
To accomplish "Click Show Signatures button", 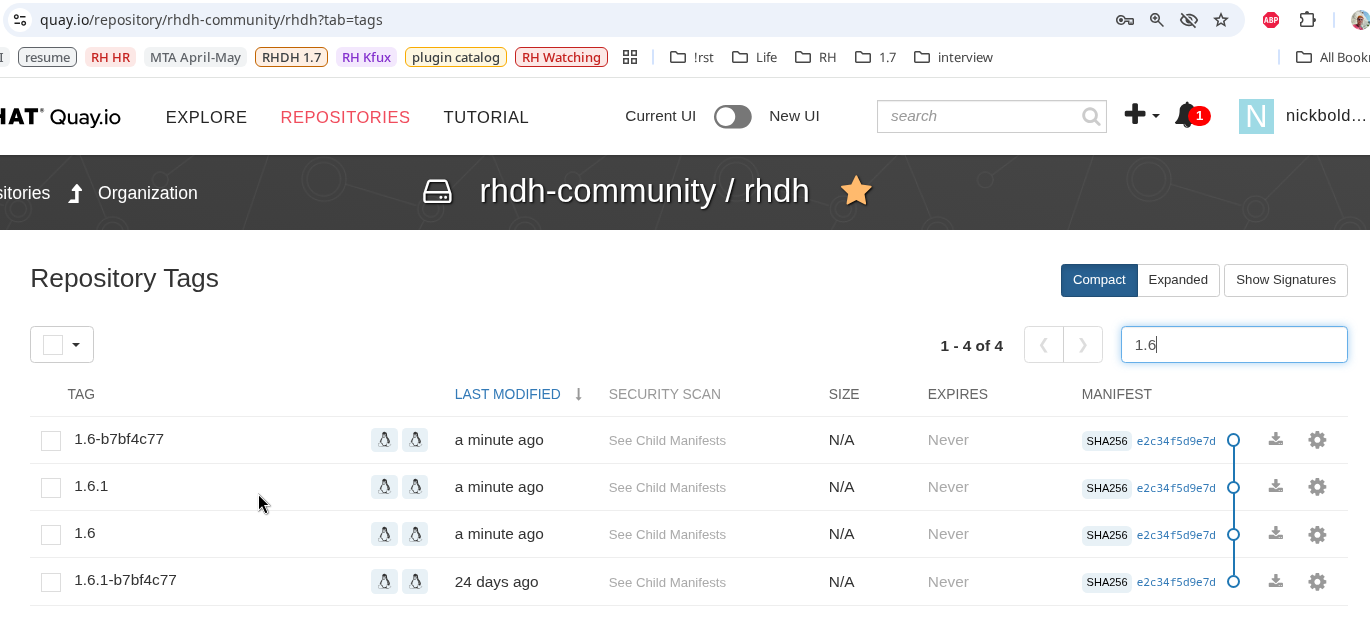I will coord(1285,280).
